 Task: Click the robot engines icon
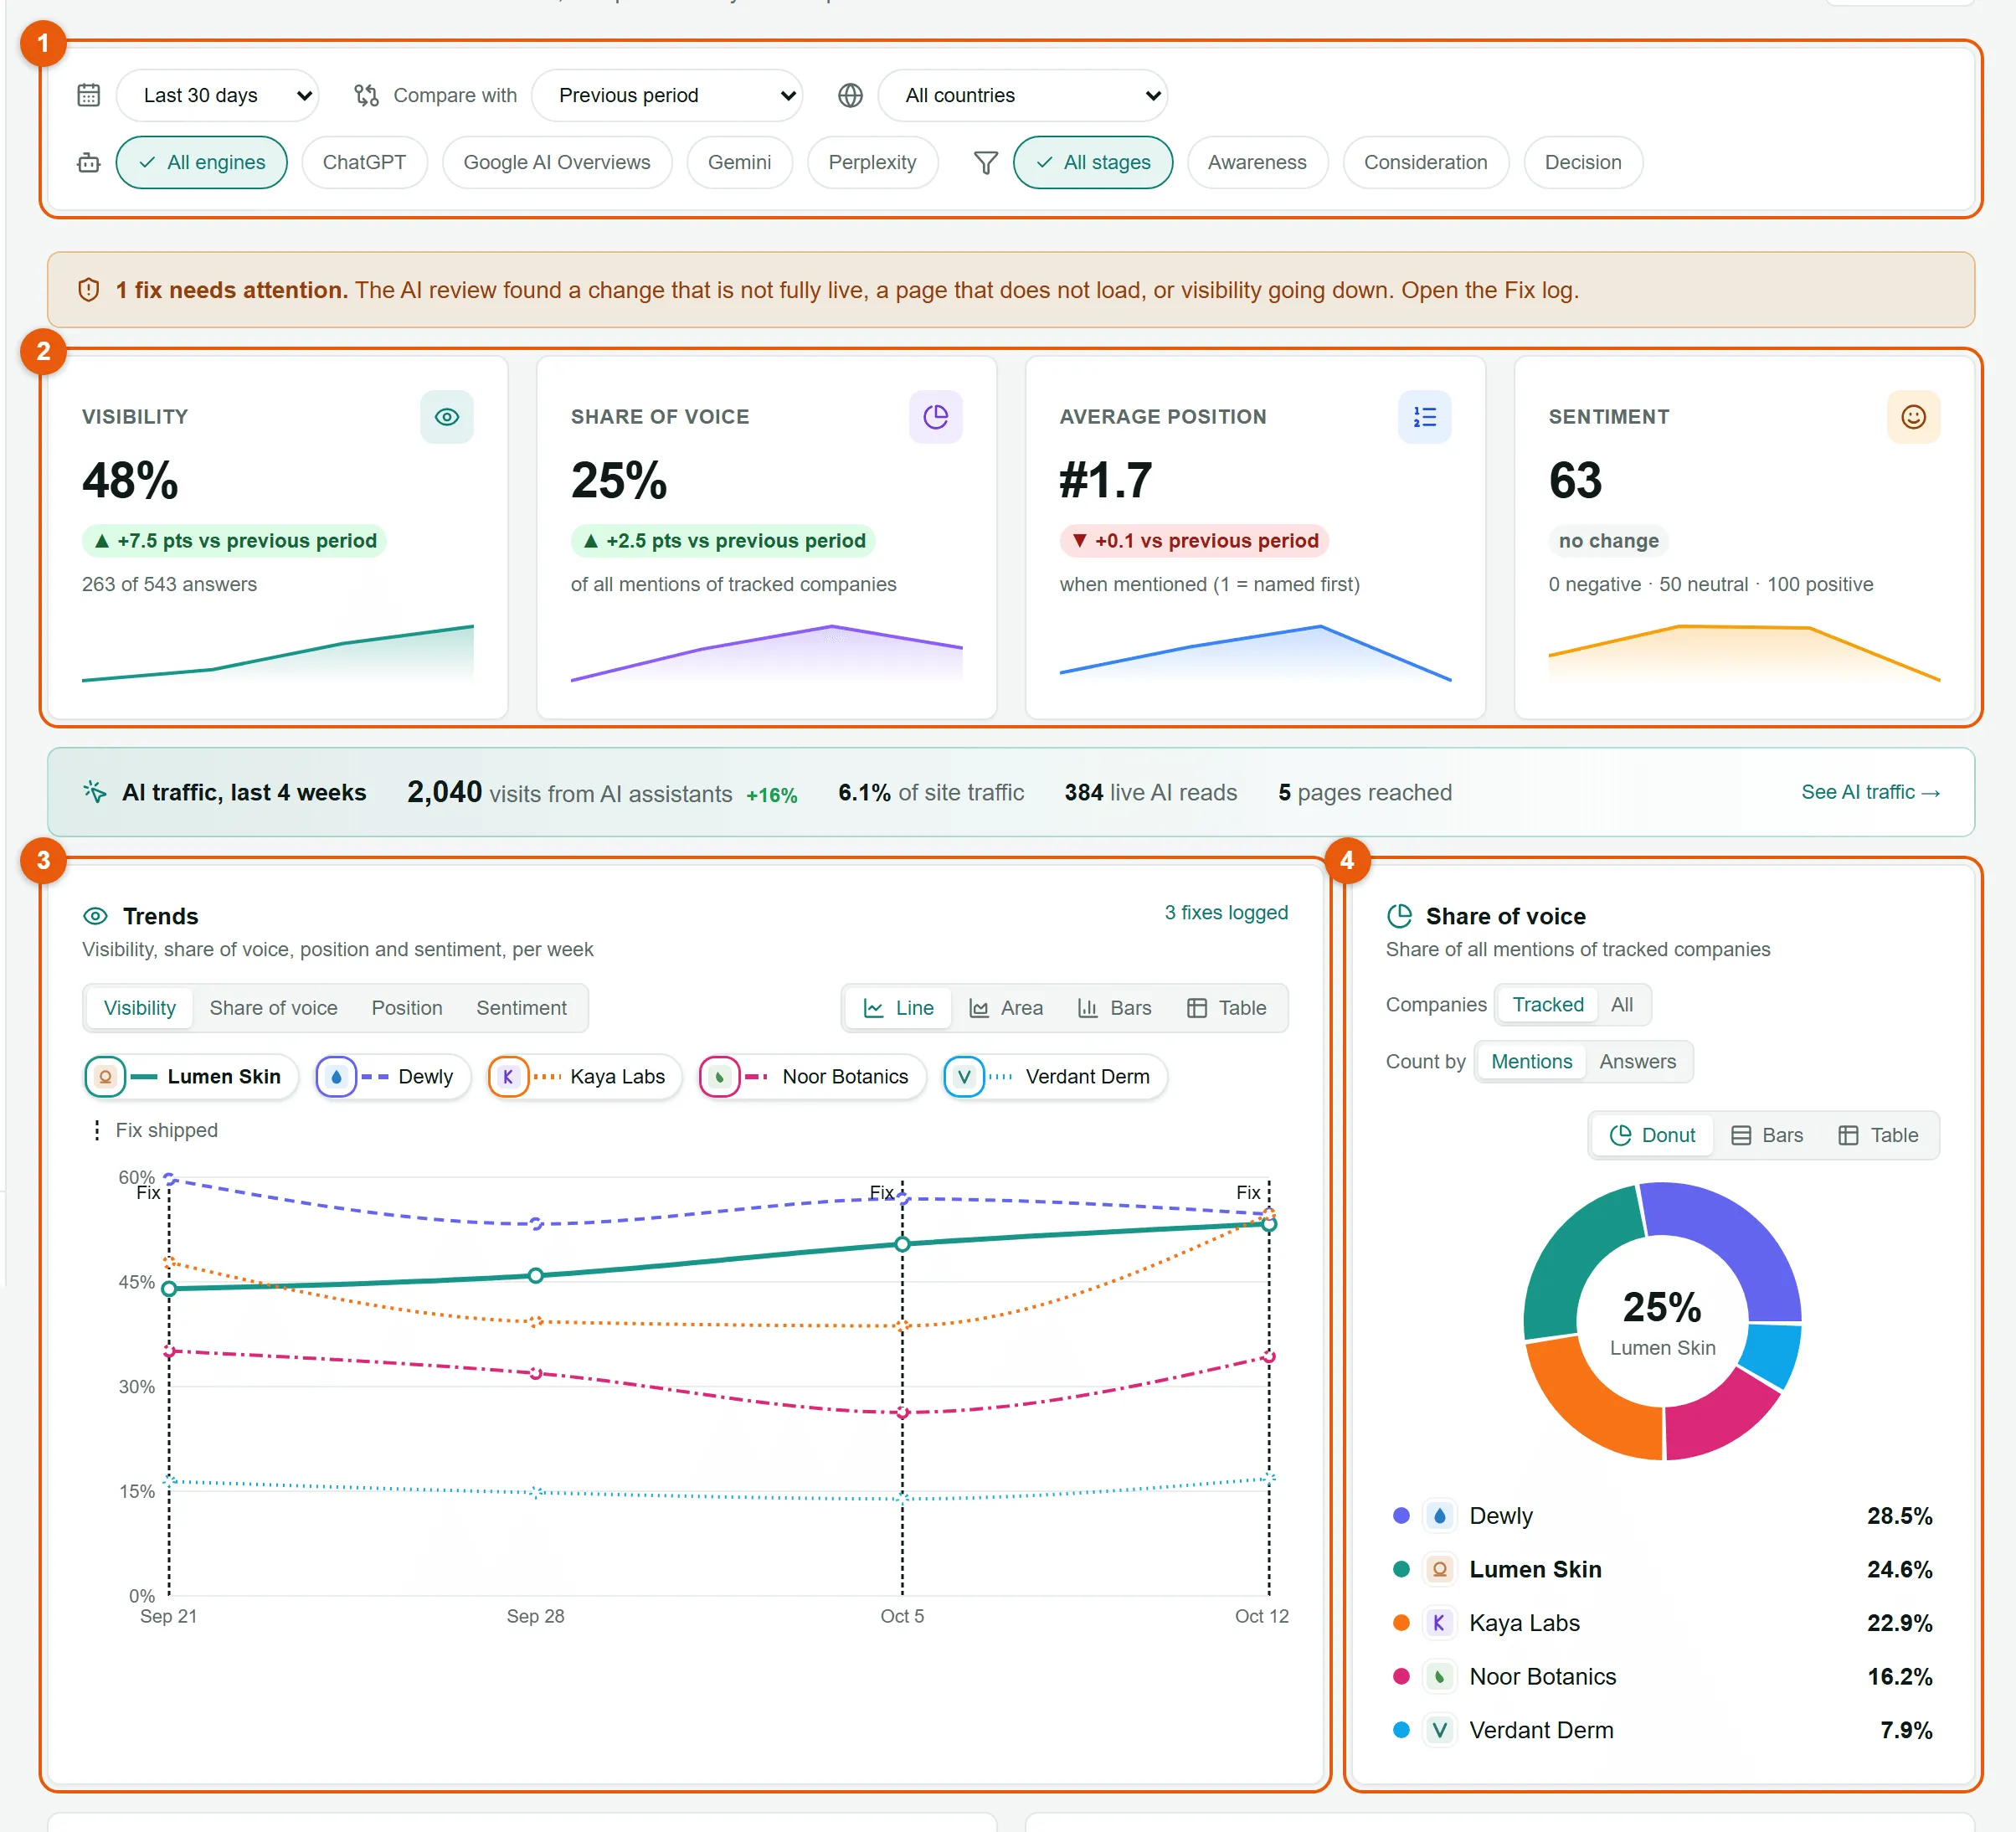click(x=89, y=162)
